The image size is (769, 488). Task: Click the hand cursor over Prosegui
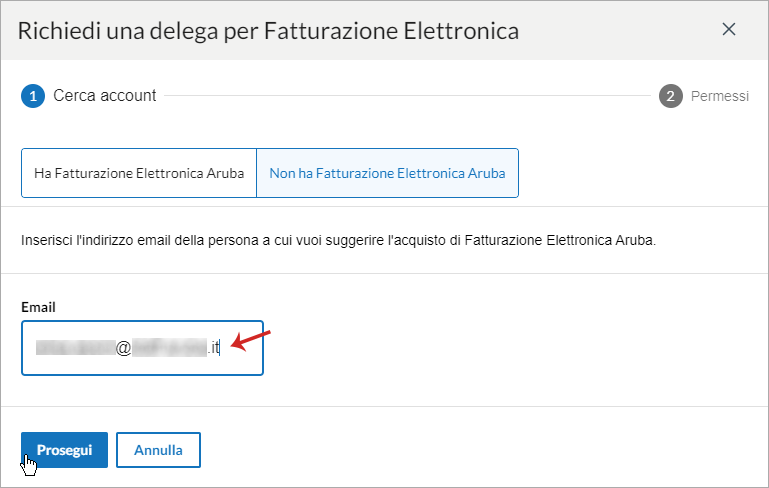click(x=29, y=464)
